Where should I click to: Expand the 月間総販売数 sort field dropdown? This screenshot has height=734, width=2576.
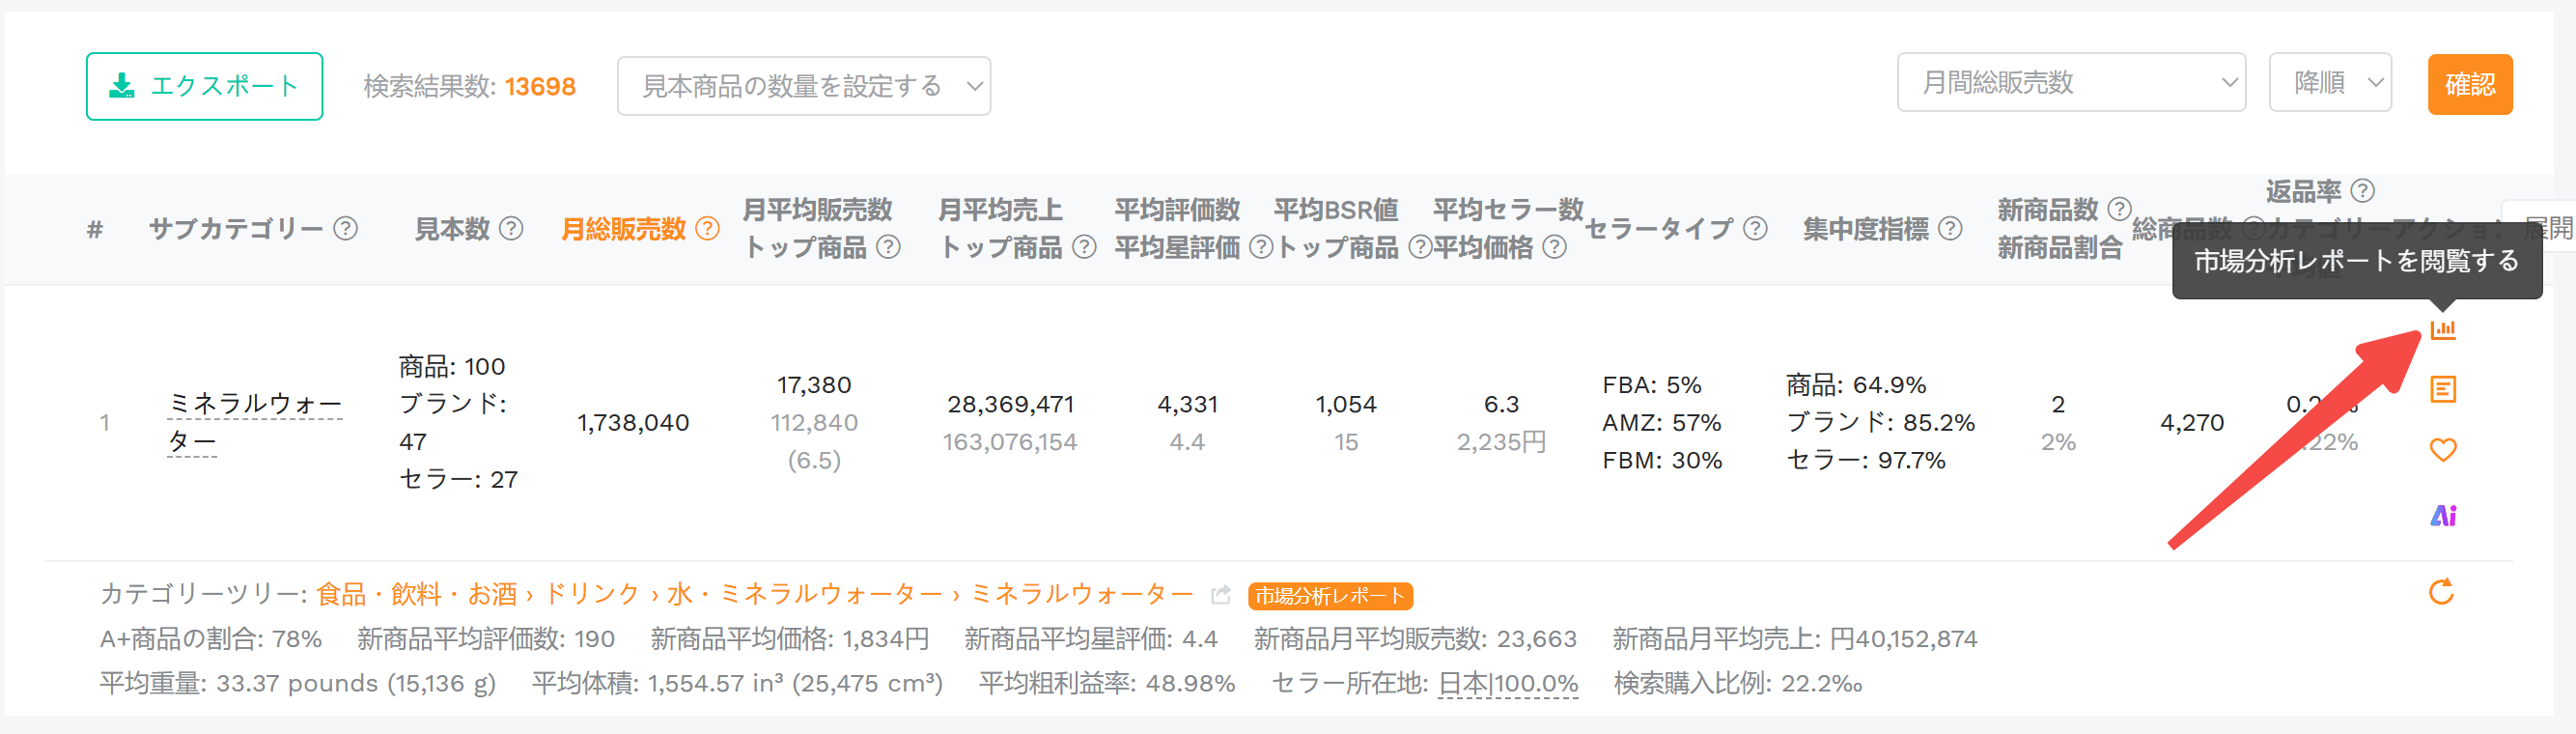pyautogui.click(x=2070, y=83)
